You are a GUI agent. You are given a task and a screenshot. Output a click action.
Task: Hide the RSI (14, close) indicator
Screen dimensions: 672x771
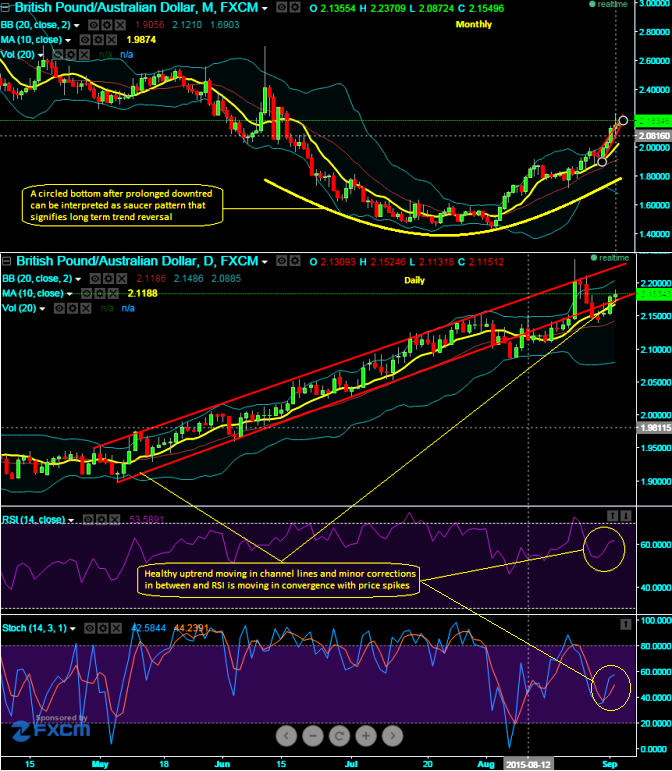point(88,520)
